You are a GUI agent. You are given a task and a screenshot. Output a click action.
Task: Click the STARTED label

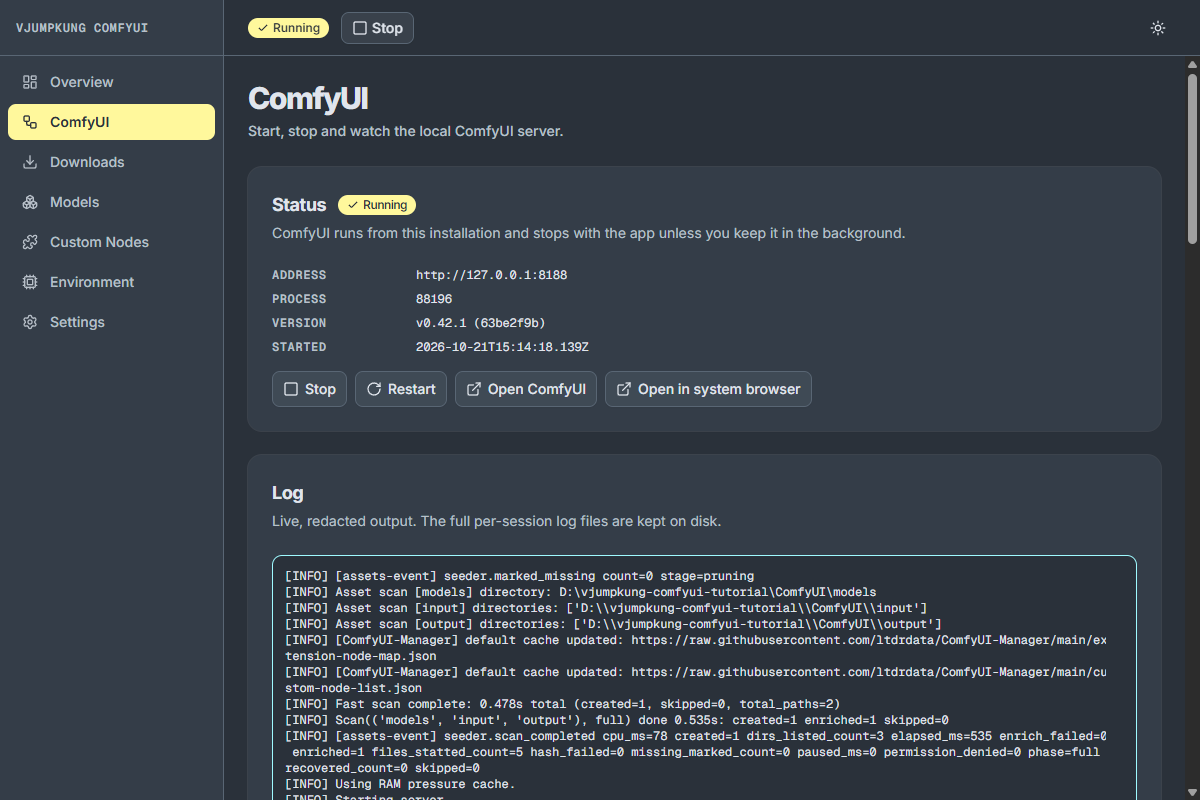click(299, 347)
